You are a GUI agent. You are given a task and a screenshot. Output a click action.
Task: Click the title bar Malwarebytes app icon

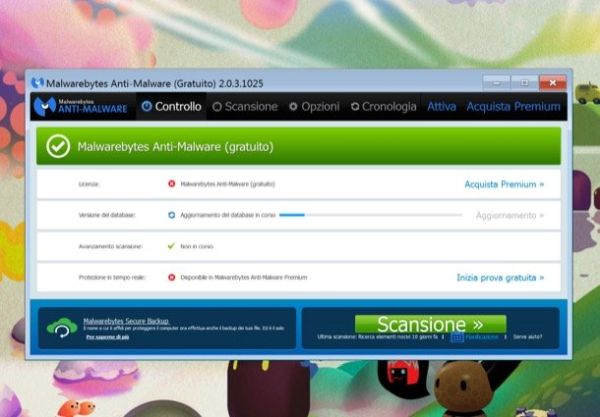(38, 83)
